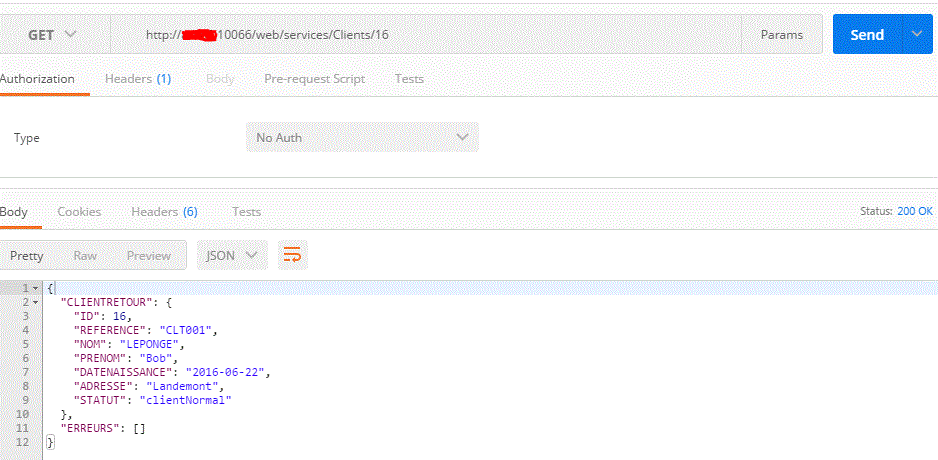Screen dimensions: 938x460
Task: Open the response Headers (6) tab
Action: (x=165, y=212)
